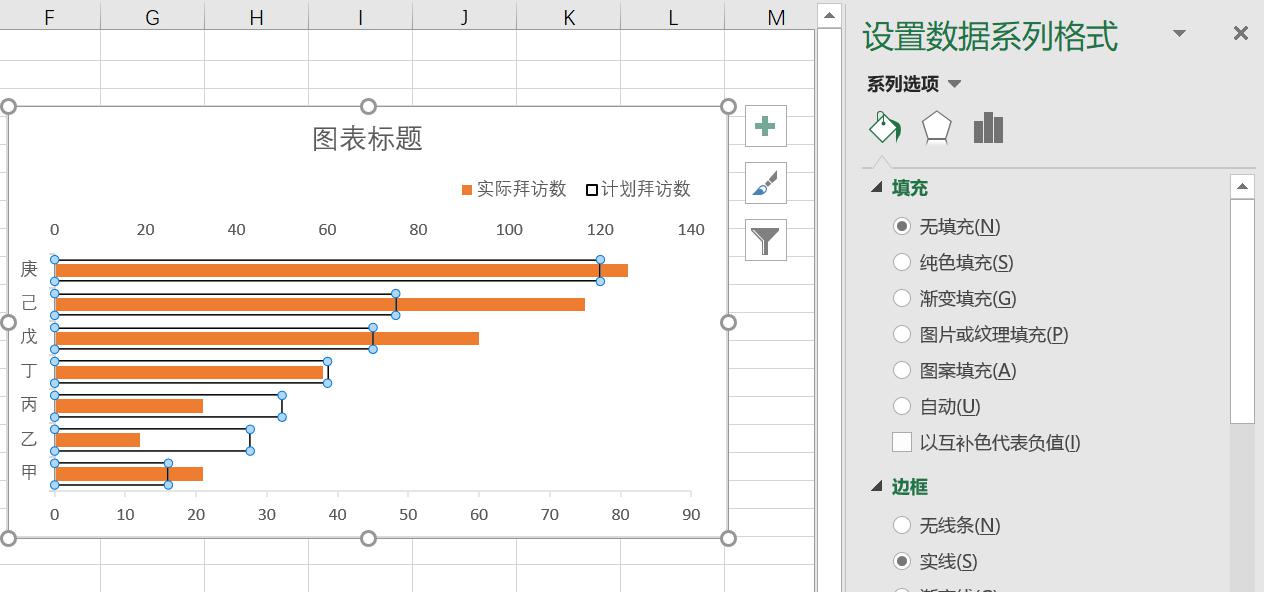
Task: Click the orange bar for 庚
Action: [x=341, y=270]
